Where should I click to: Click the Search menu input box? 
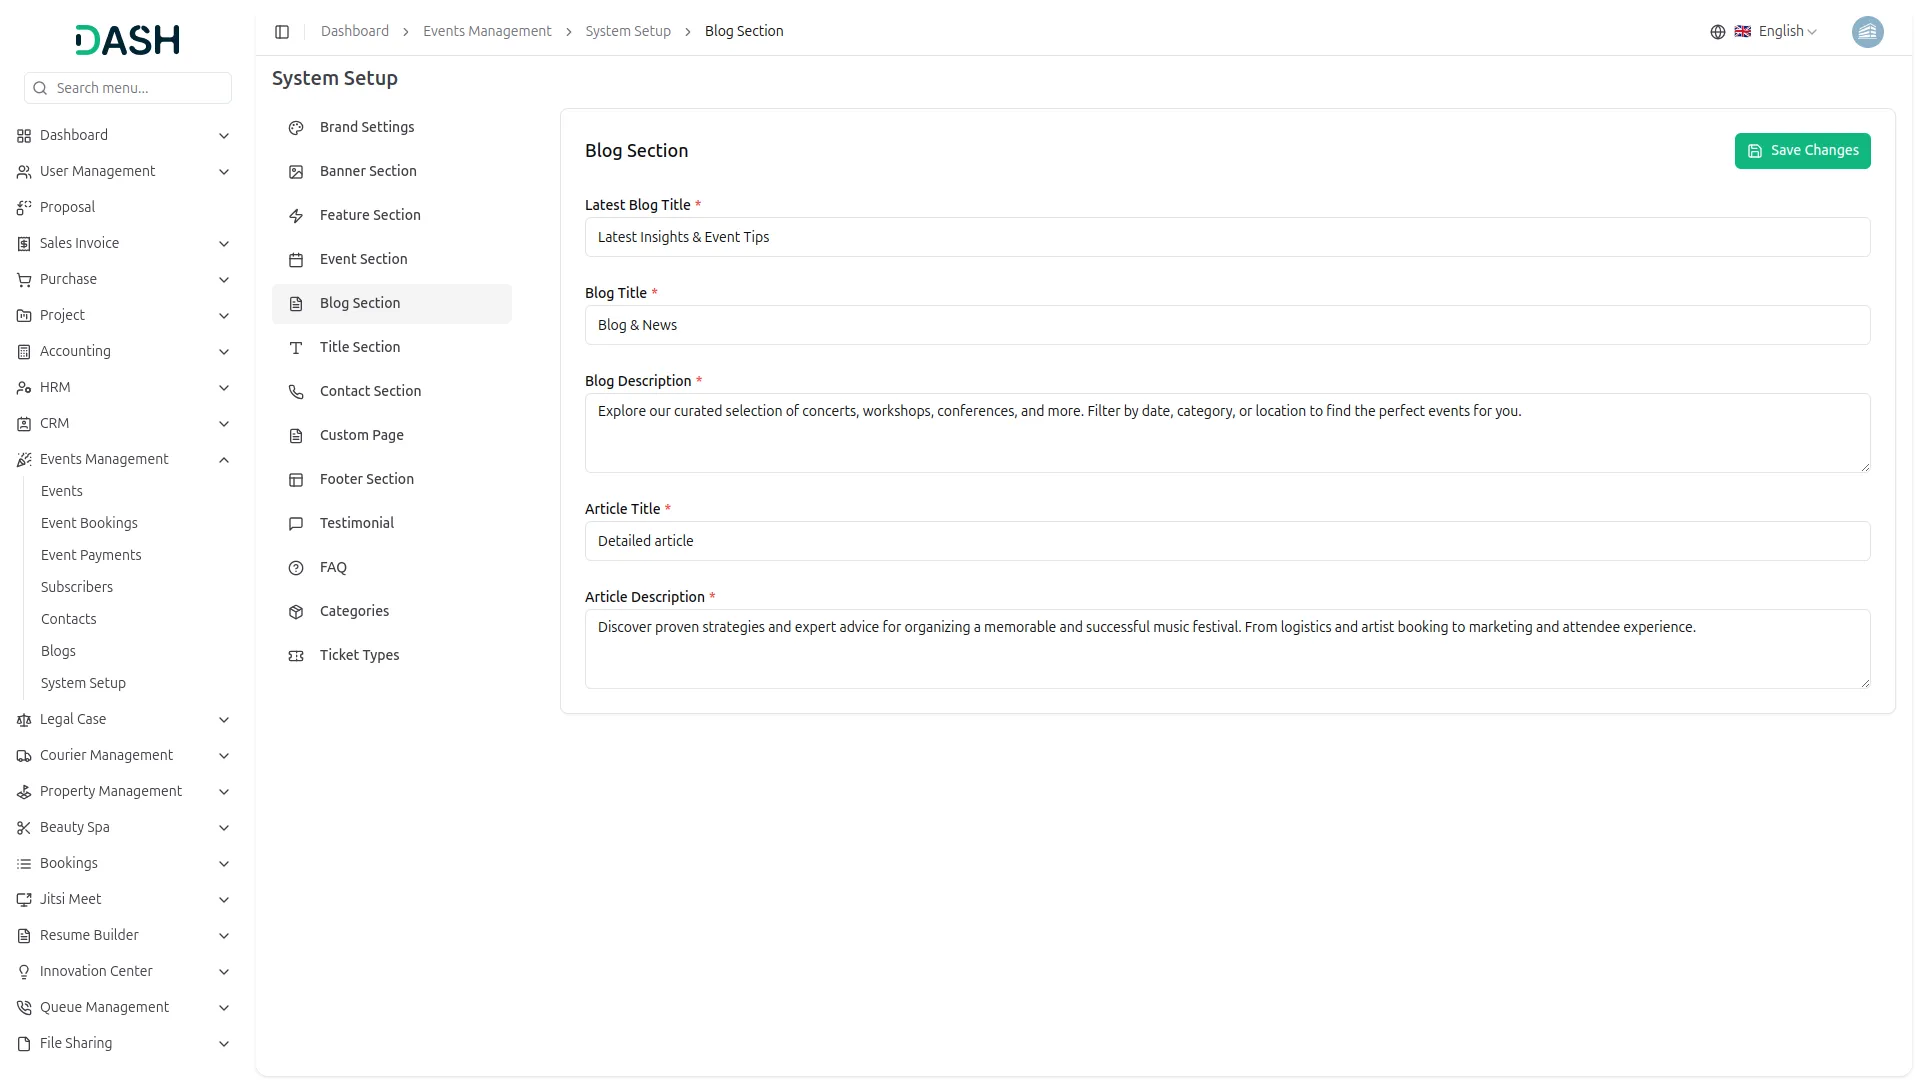click(138, 88)
